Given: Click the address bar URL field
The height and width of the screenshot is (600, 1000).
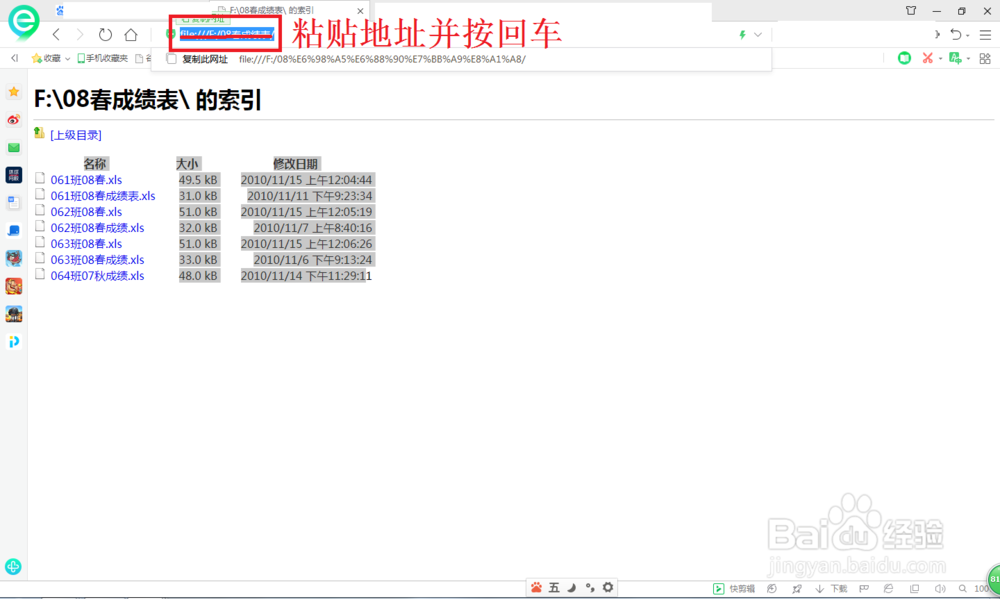Looking at the screenshot, I should click(x=226, y=34).
